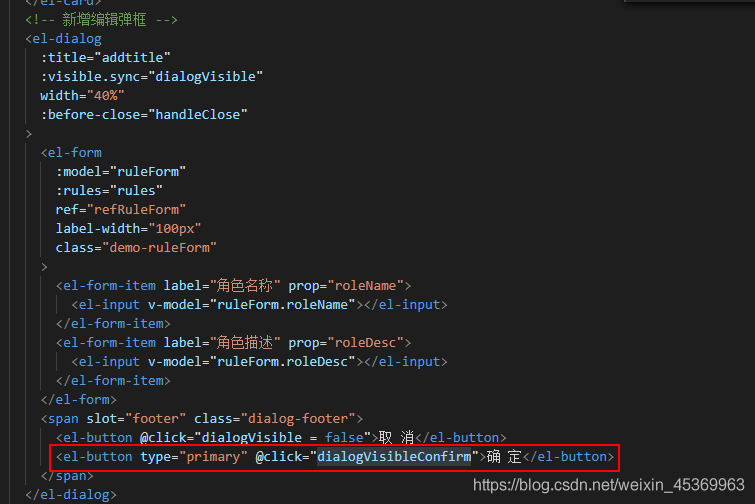Click the 确 定 button text

click(x=504, y=456)
